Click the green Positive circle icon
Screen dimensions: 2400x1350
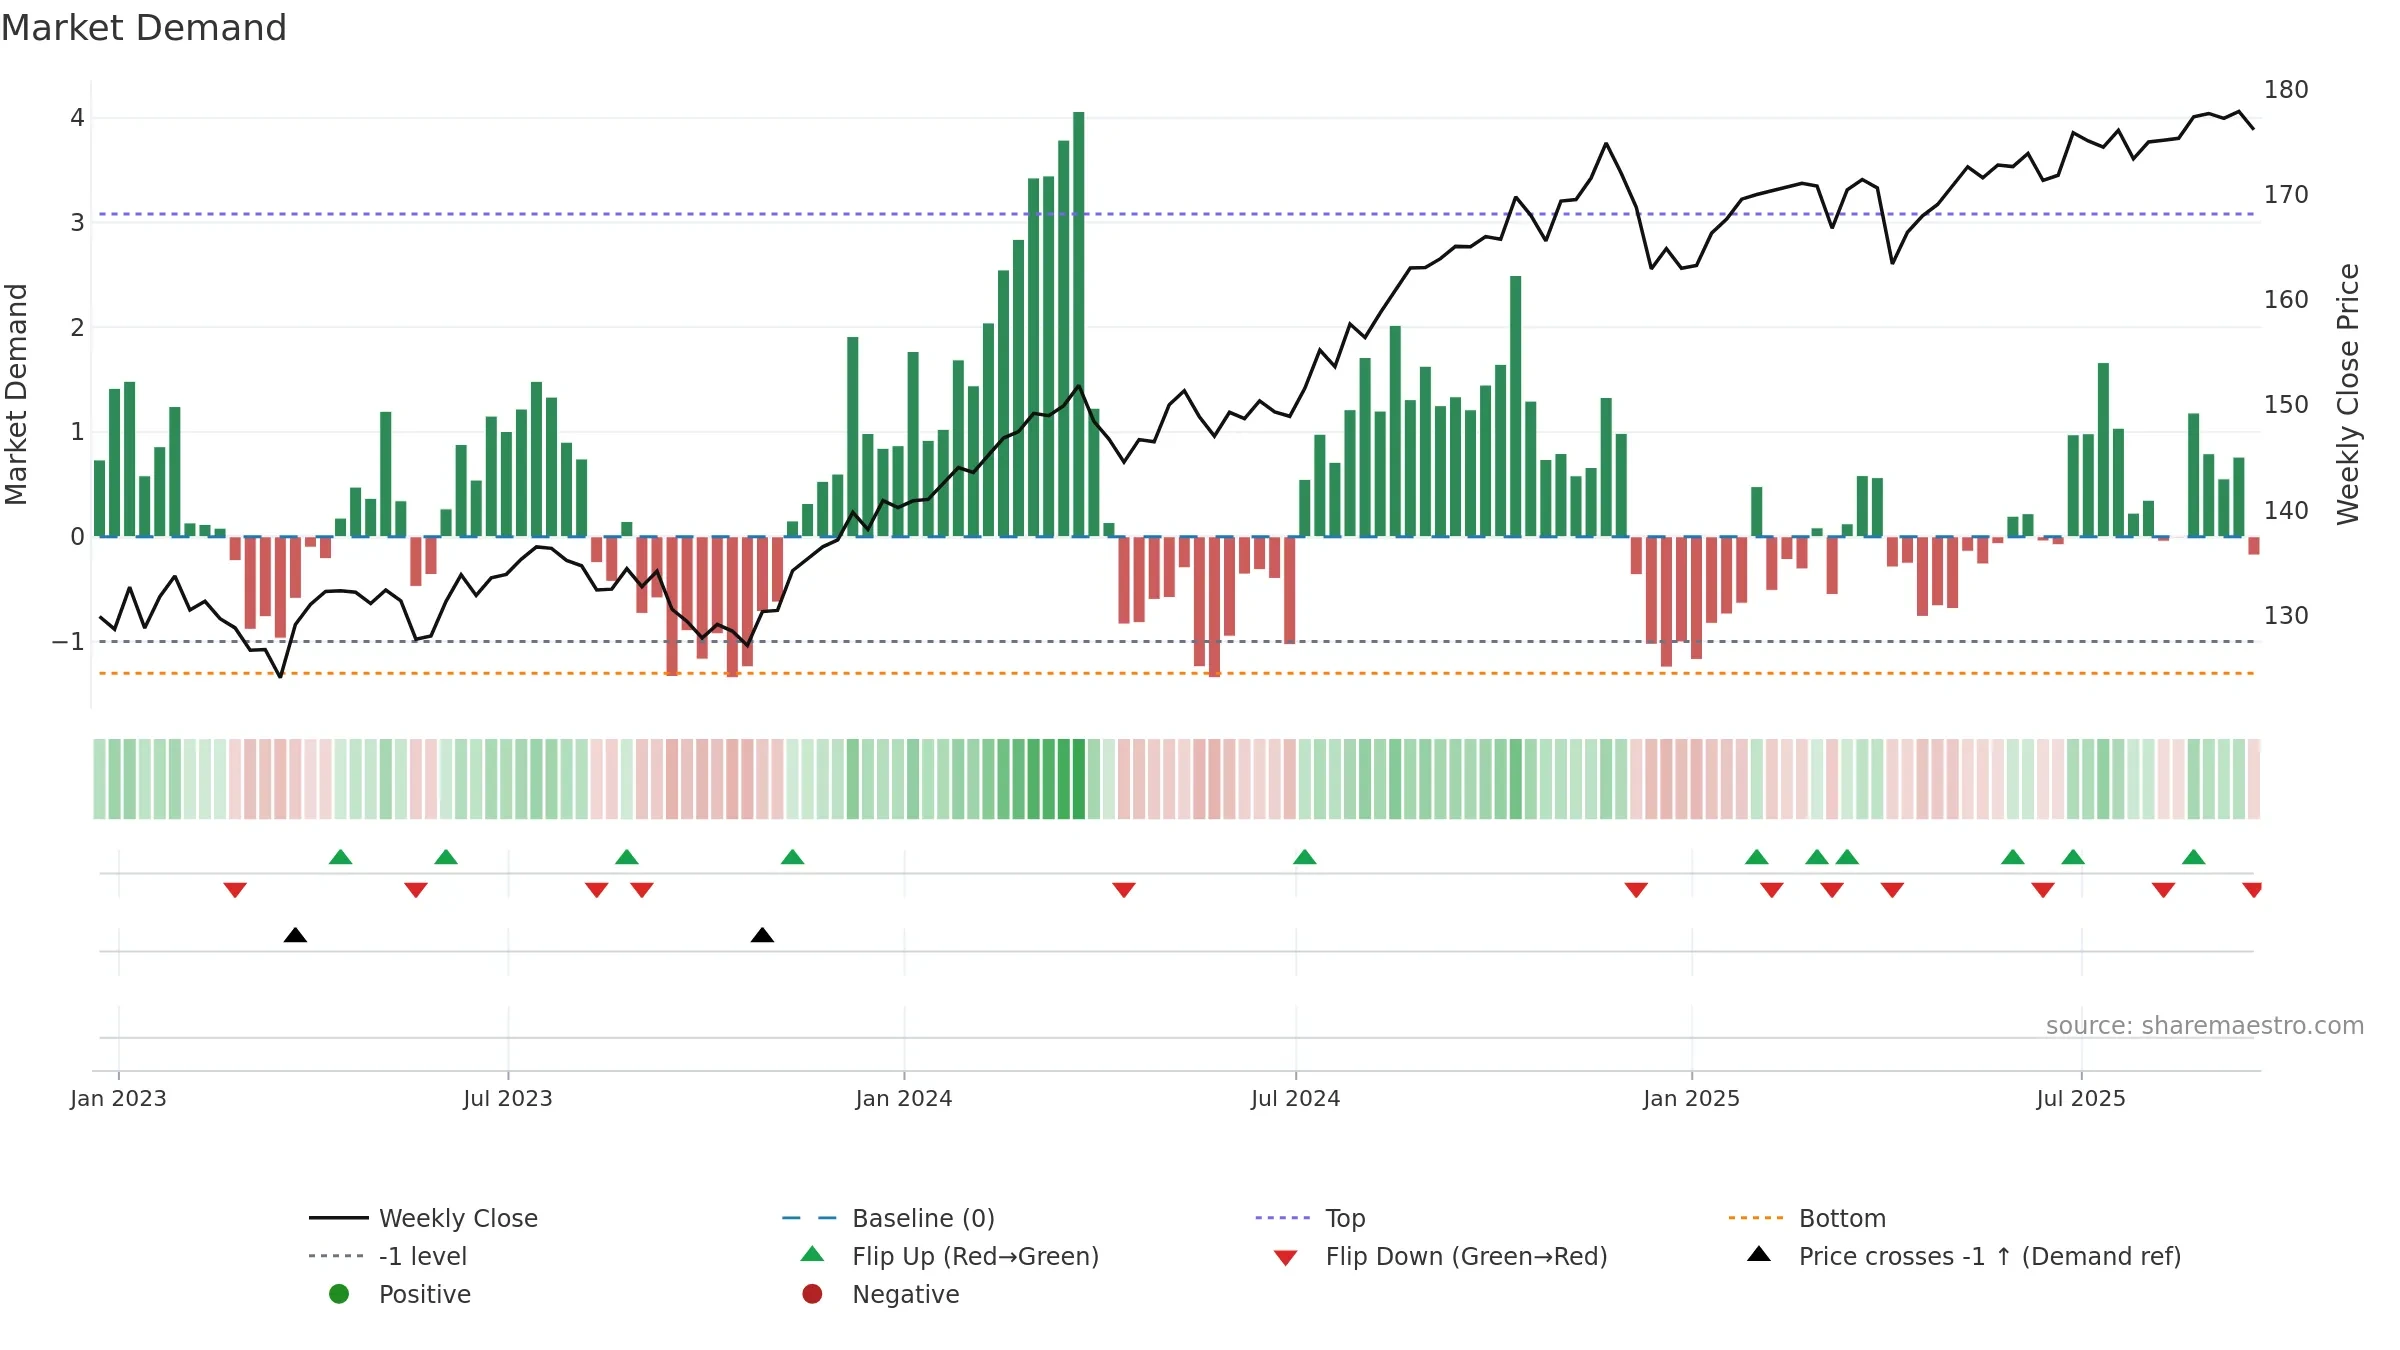tap(339, 1294)
